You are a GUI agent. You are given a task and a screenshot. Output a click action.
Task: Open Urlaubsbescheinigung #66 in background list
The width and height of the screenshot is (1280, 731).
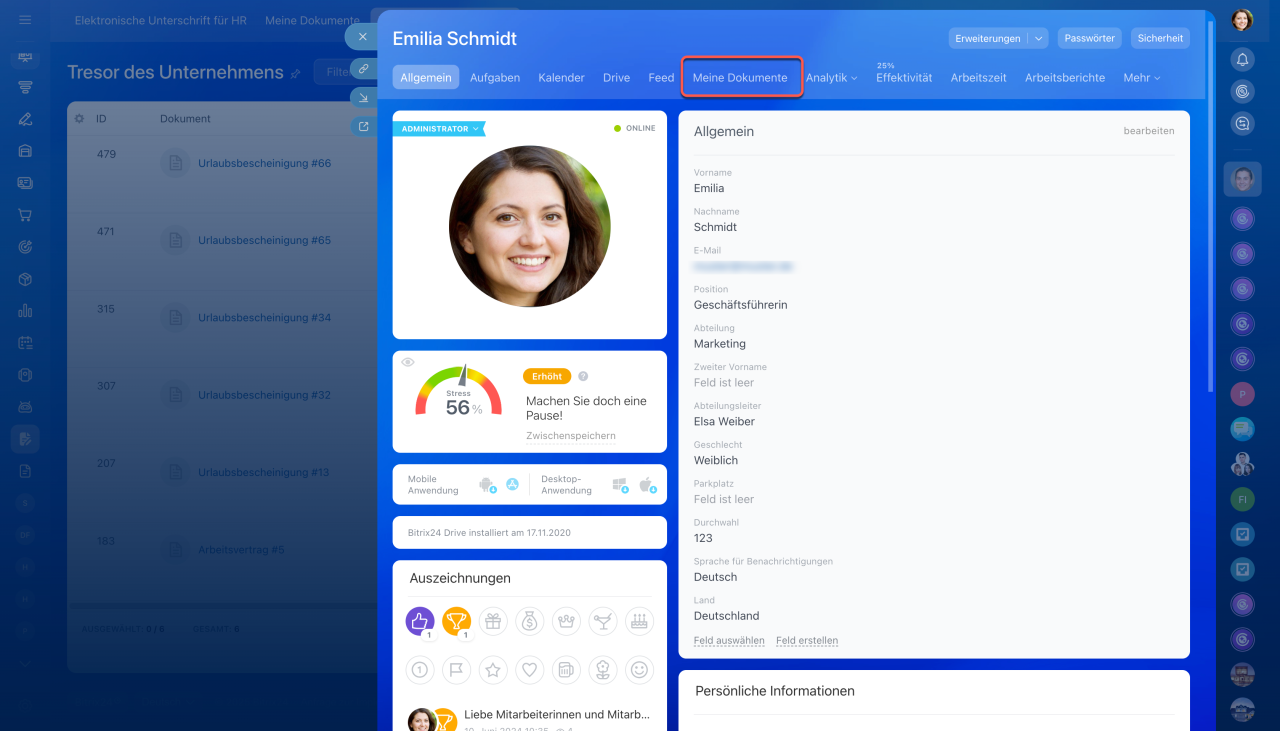point(264,163)
